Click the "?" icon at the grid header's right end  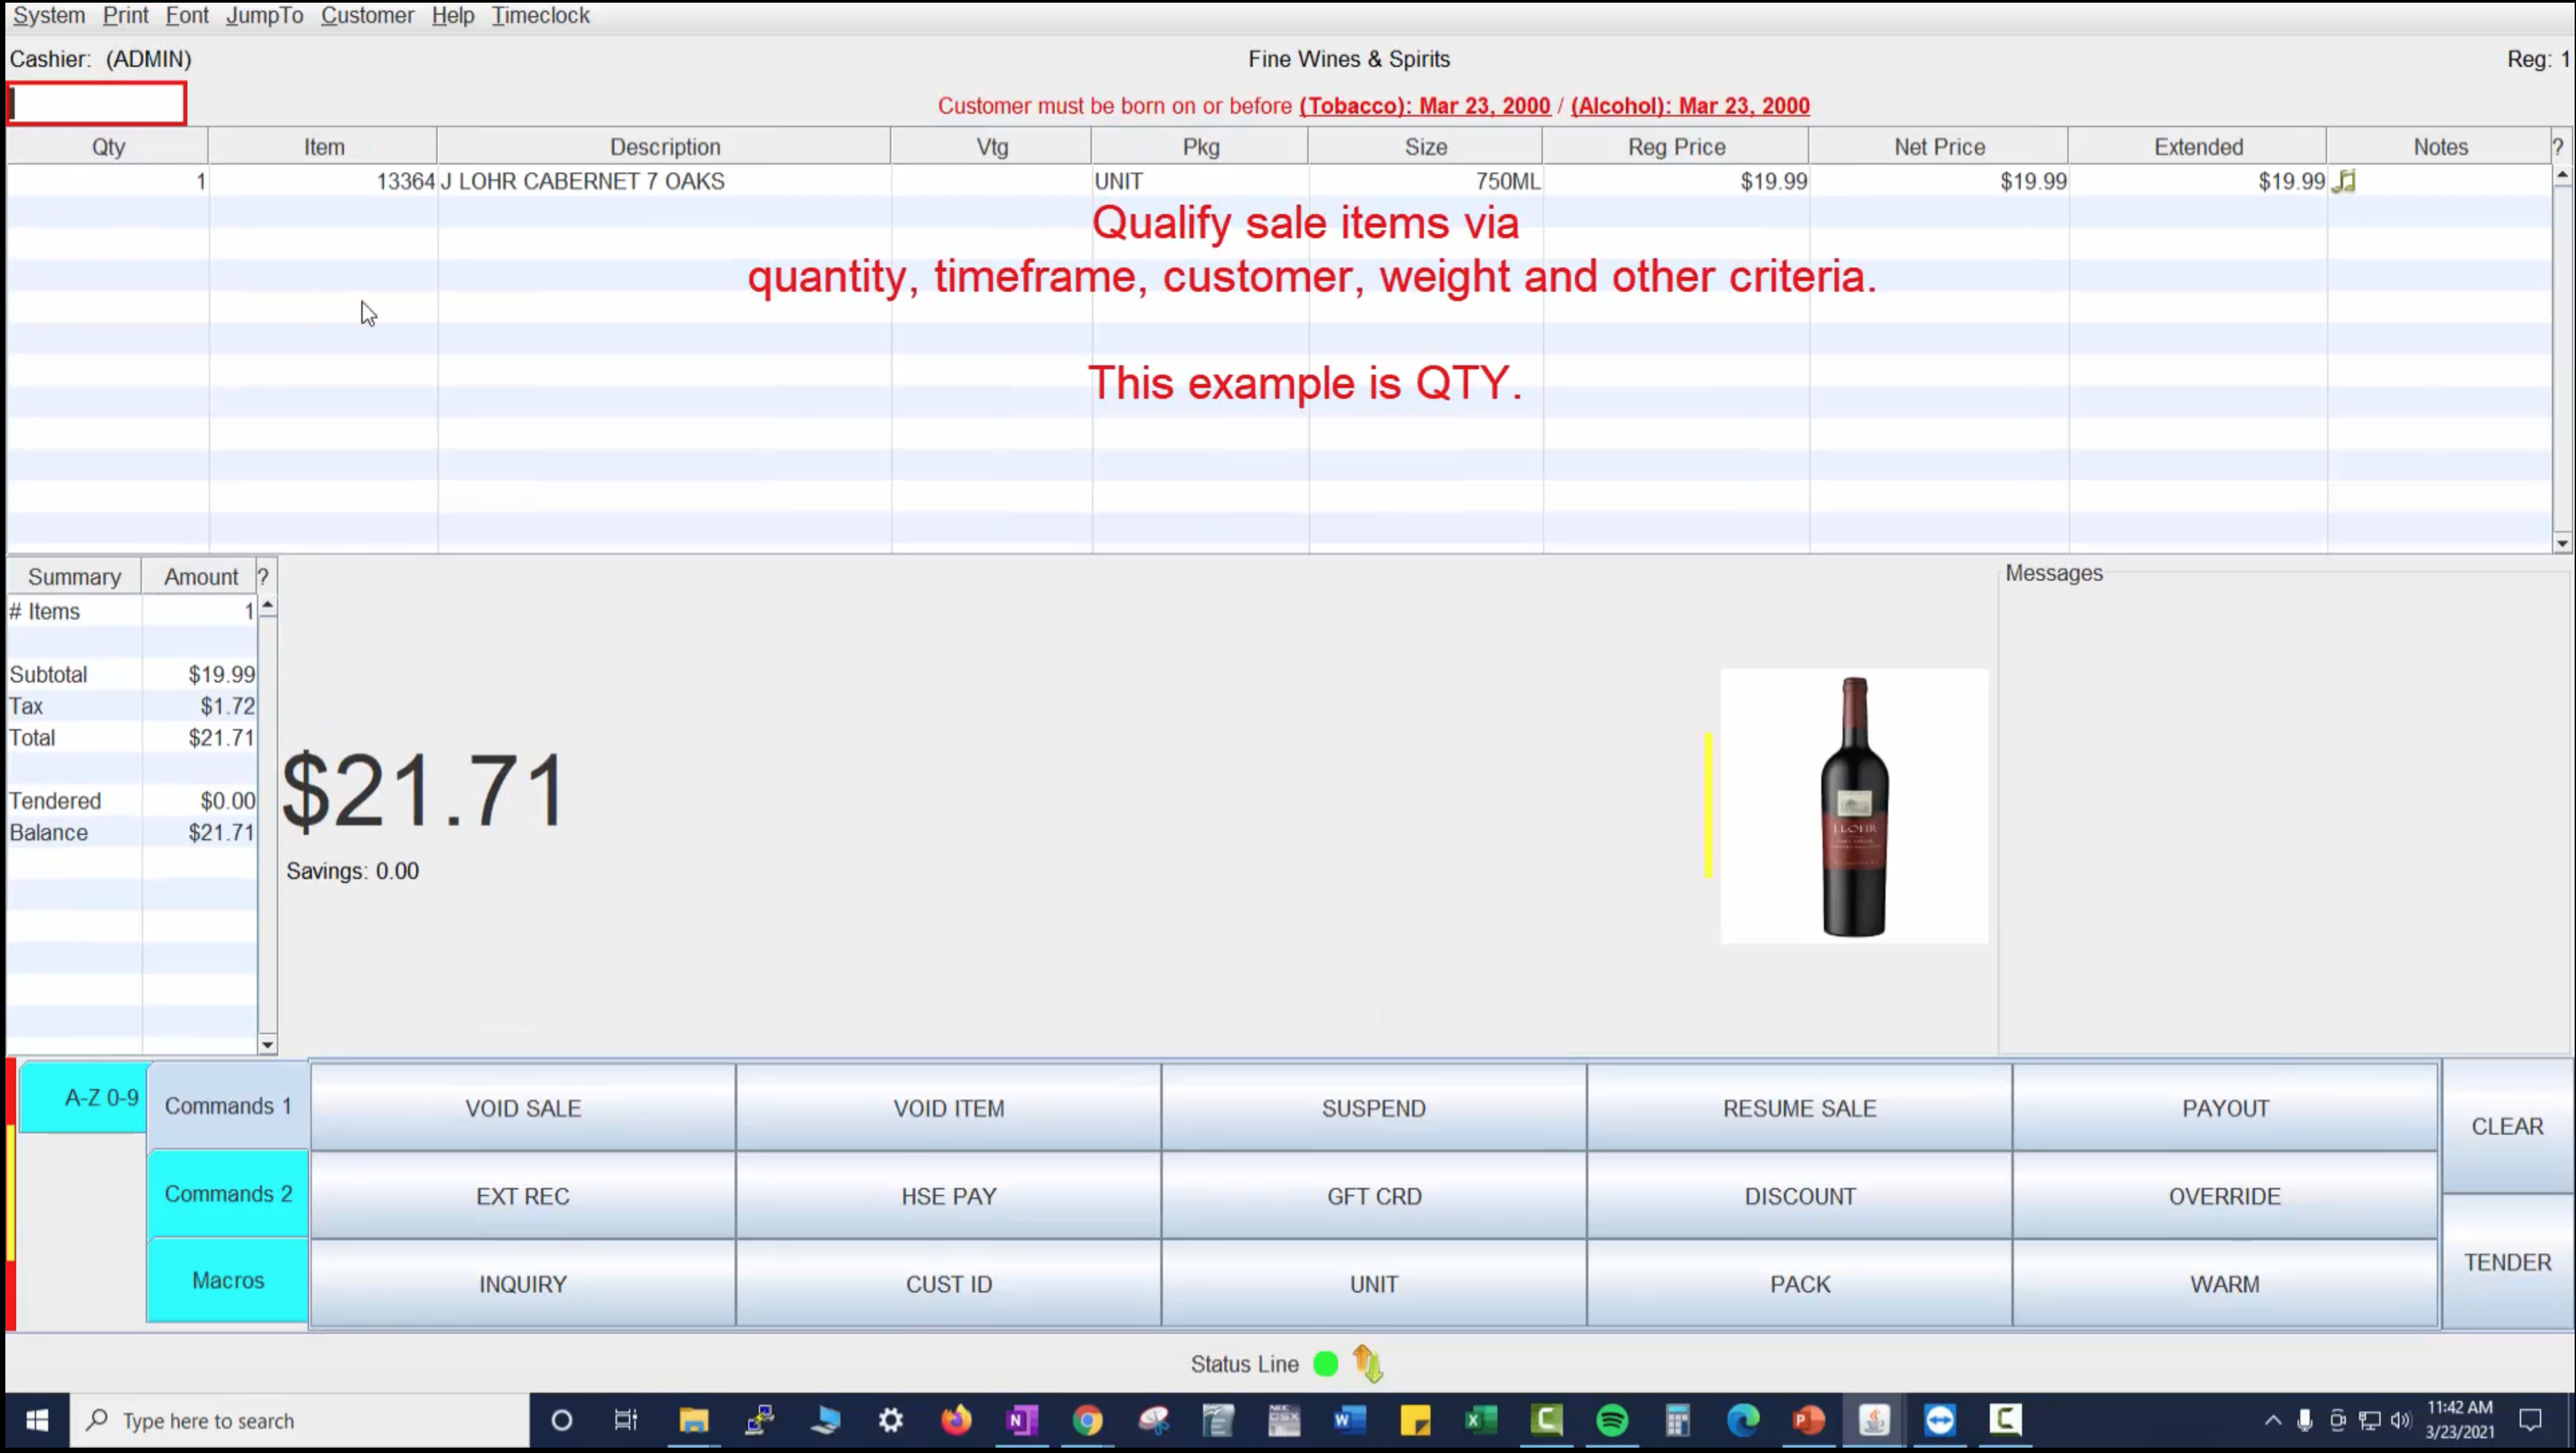tap(2558, 146)
